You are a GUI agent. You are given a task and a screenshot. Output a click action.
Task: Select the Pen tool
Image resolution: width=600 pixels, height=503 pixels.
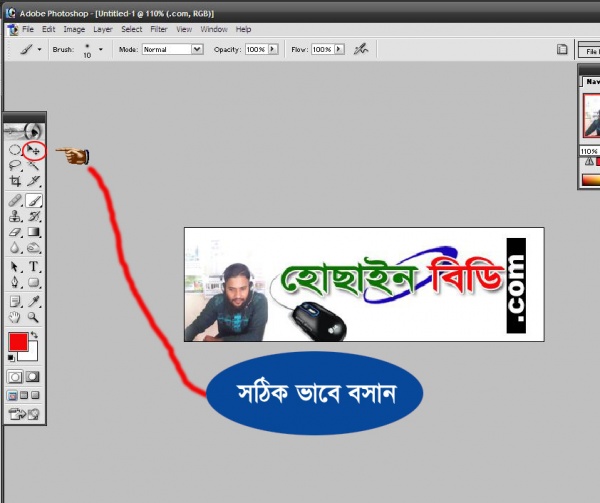tap(15, 282)
